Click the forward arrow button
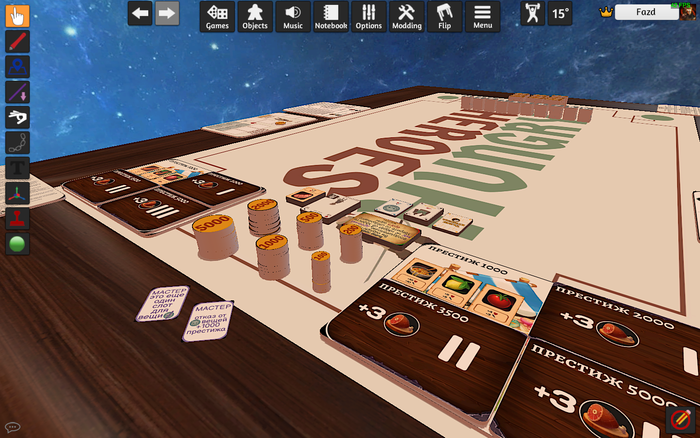This screenshot has width=700, height=438. tap(167, 13)
